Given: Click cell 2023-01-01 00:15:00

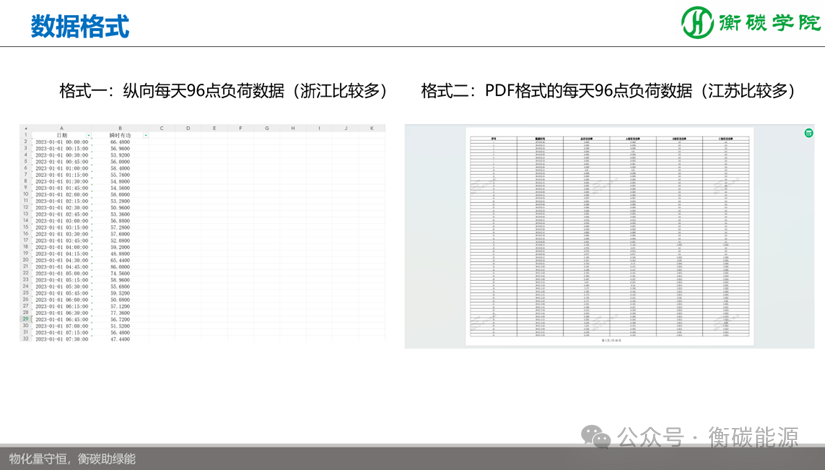Looking at the screenshot, I should click(x=62, y=148).
